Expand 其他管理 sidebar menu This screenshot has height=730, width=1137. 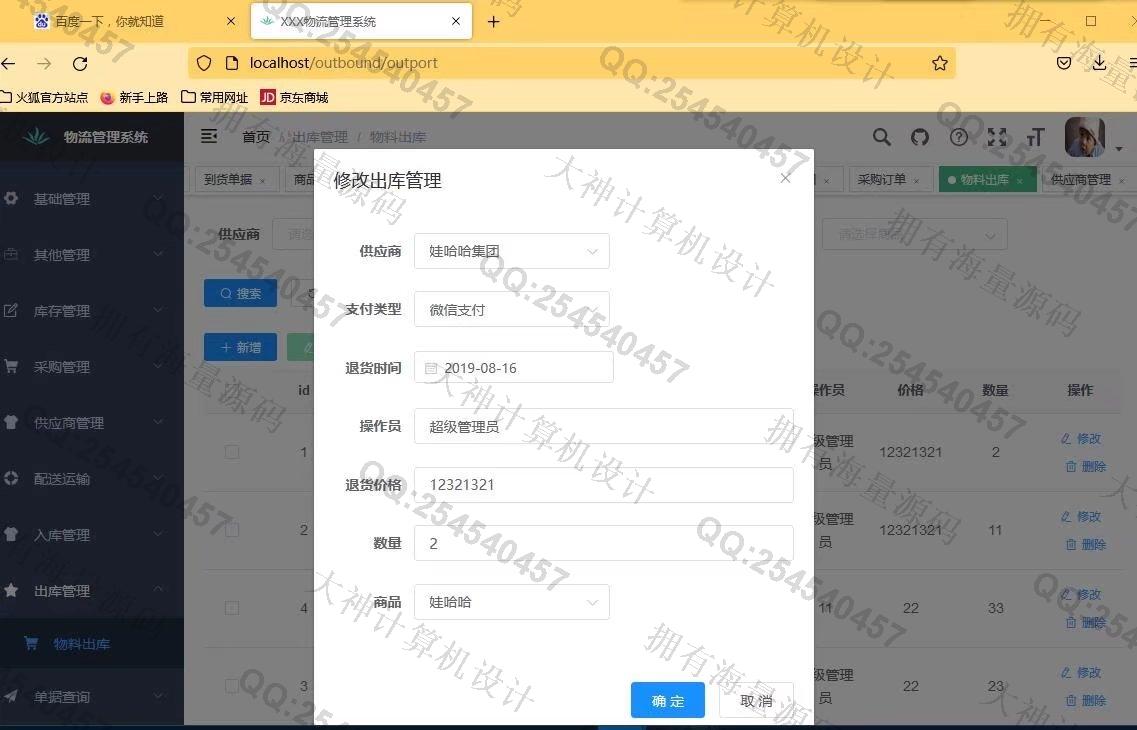pos(91,254)
